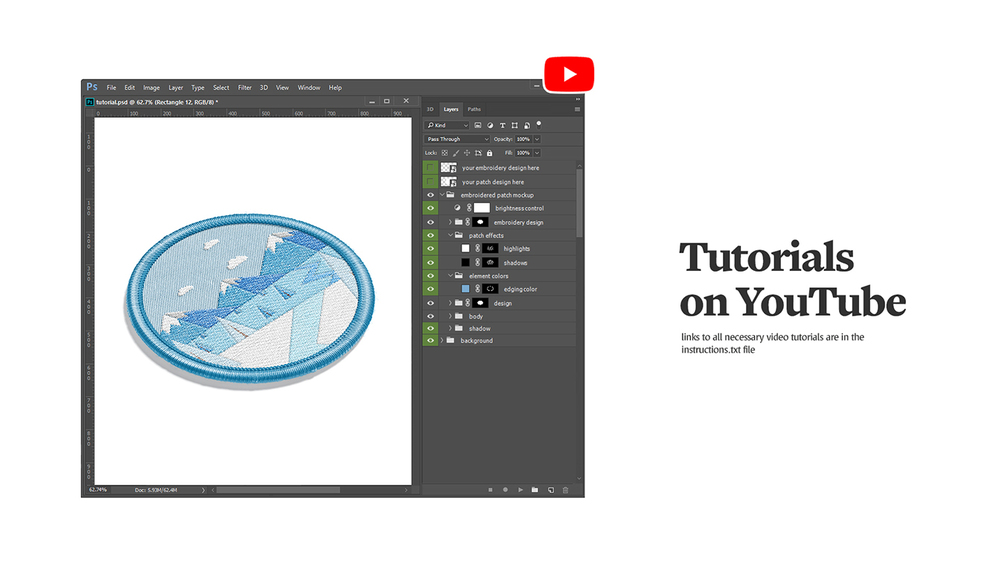Select the shadow group row
The image size is (1005, 565).
[499, 329]
